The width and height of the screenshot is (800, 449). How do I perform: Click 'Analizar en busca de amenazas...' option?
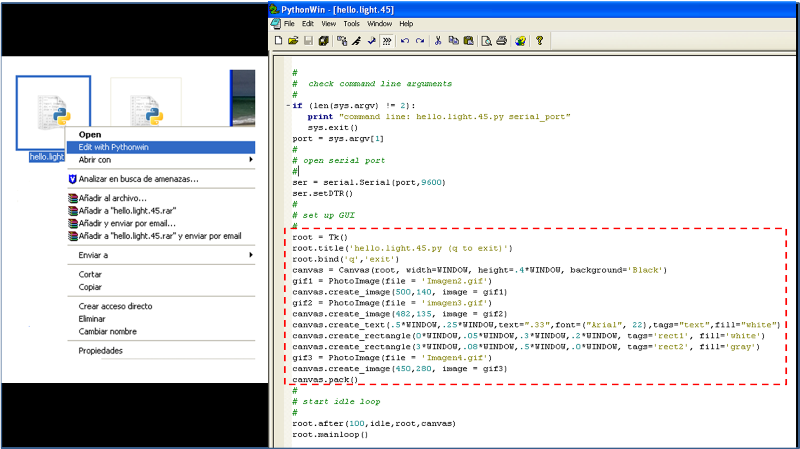pos(138,179)
